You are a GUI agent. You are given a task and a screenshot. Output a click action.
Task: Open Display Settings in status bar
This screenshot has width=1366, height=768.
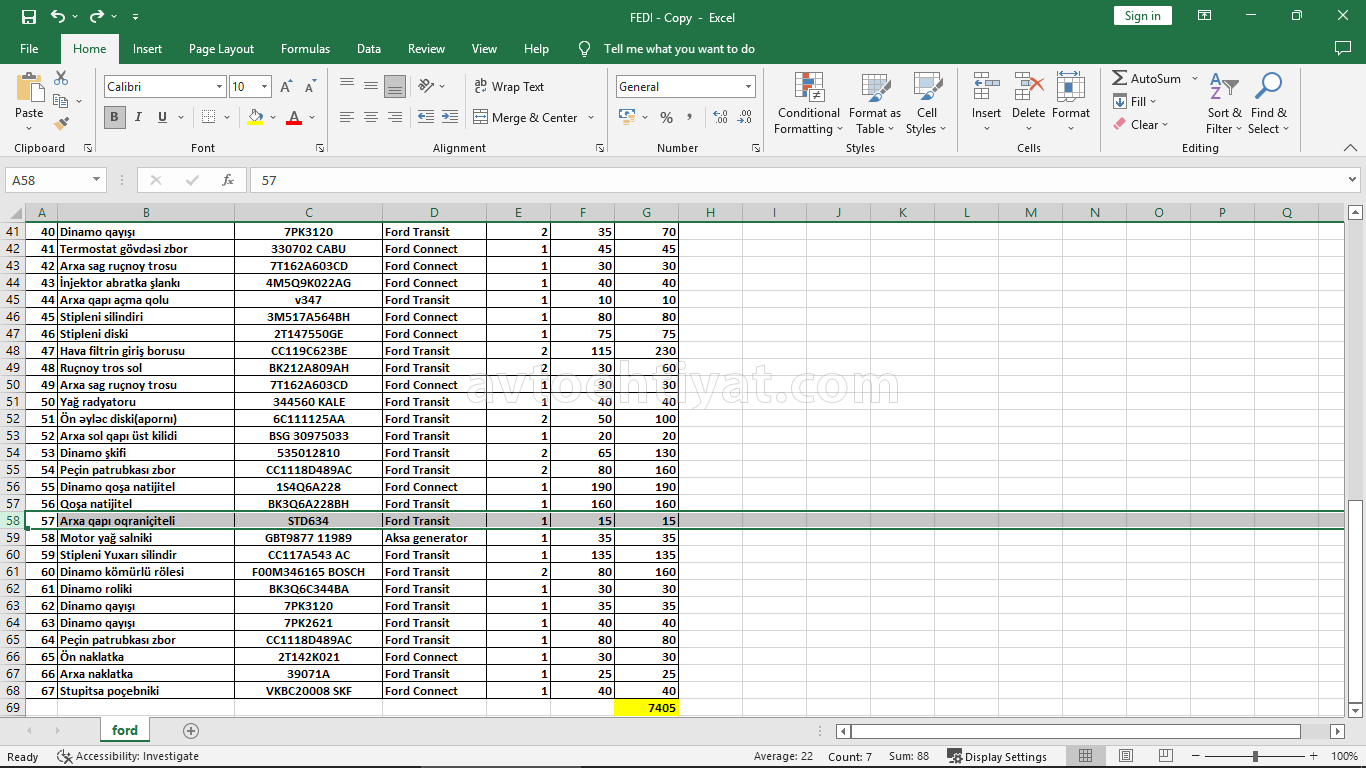(x=997, y=757)
